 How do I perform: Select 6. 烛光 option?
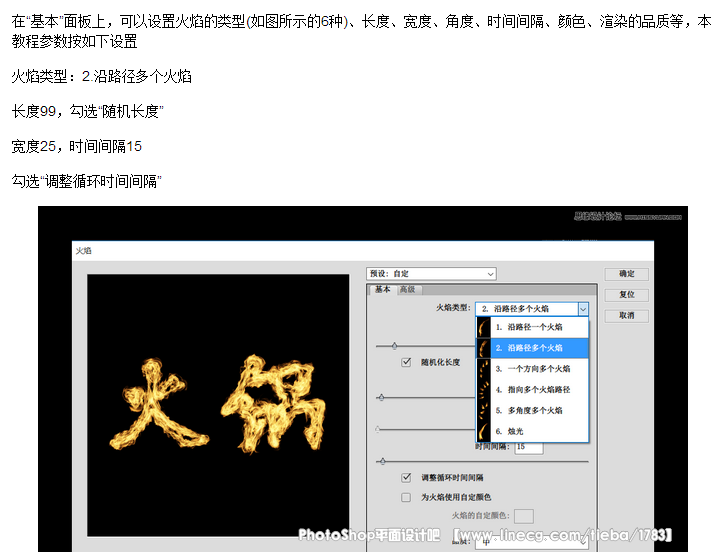[533, 431]
